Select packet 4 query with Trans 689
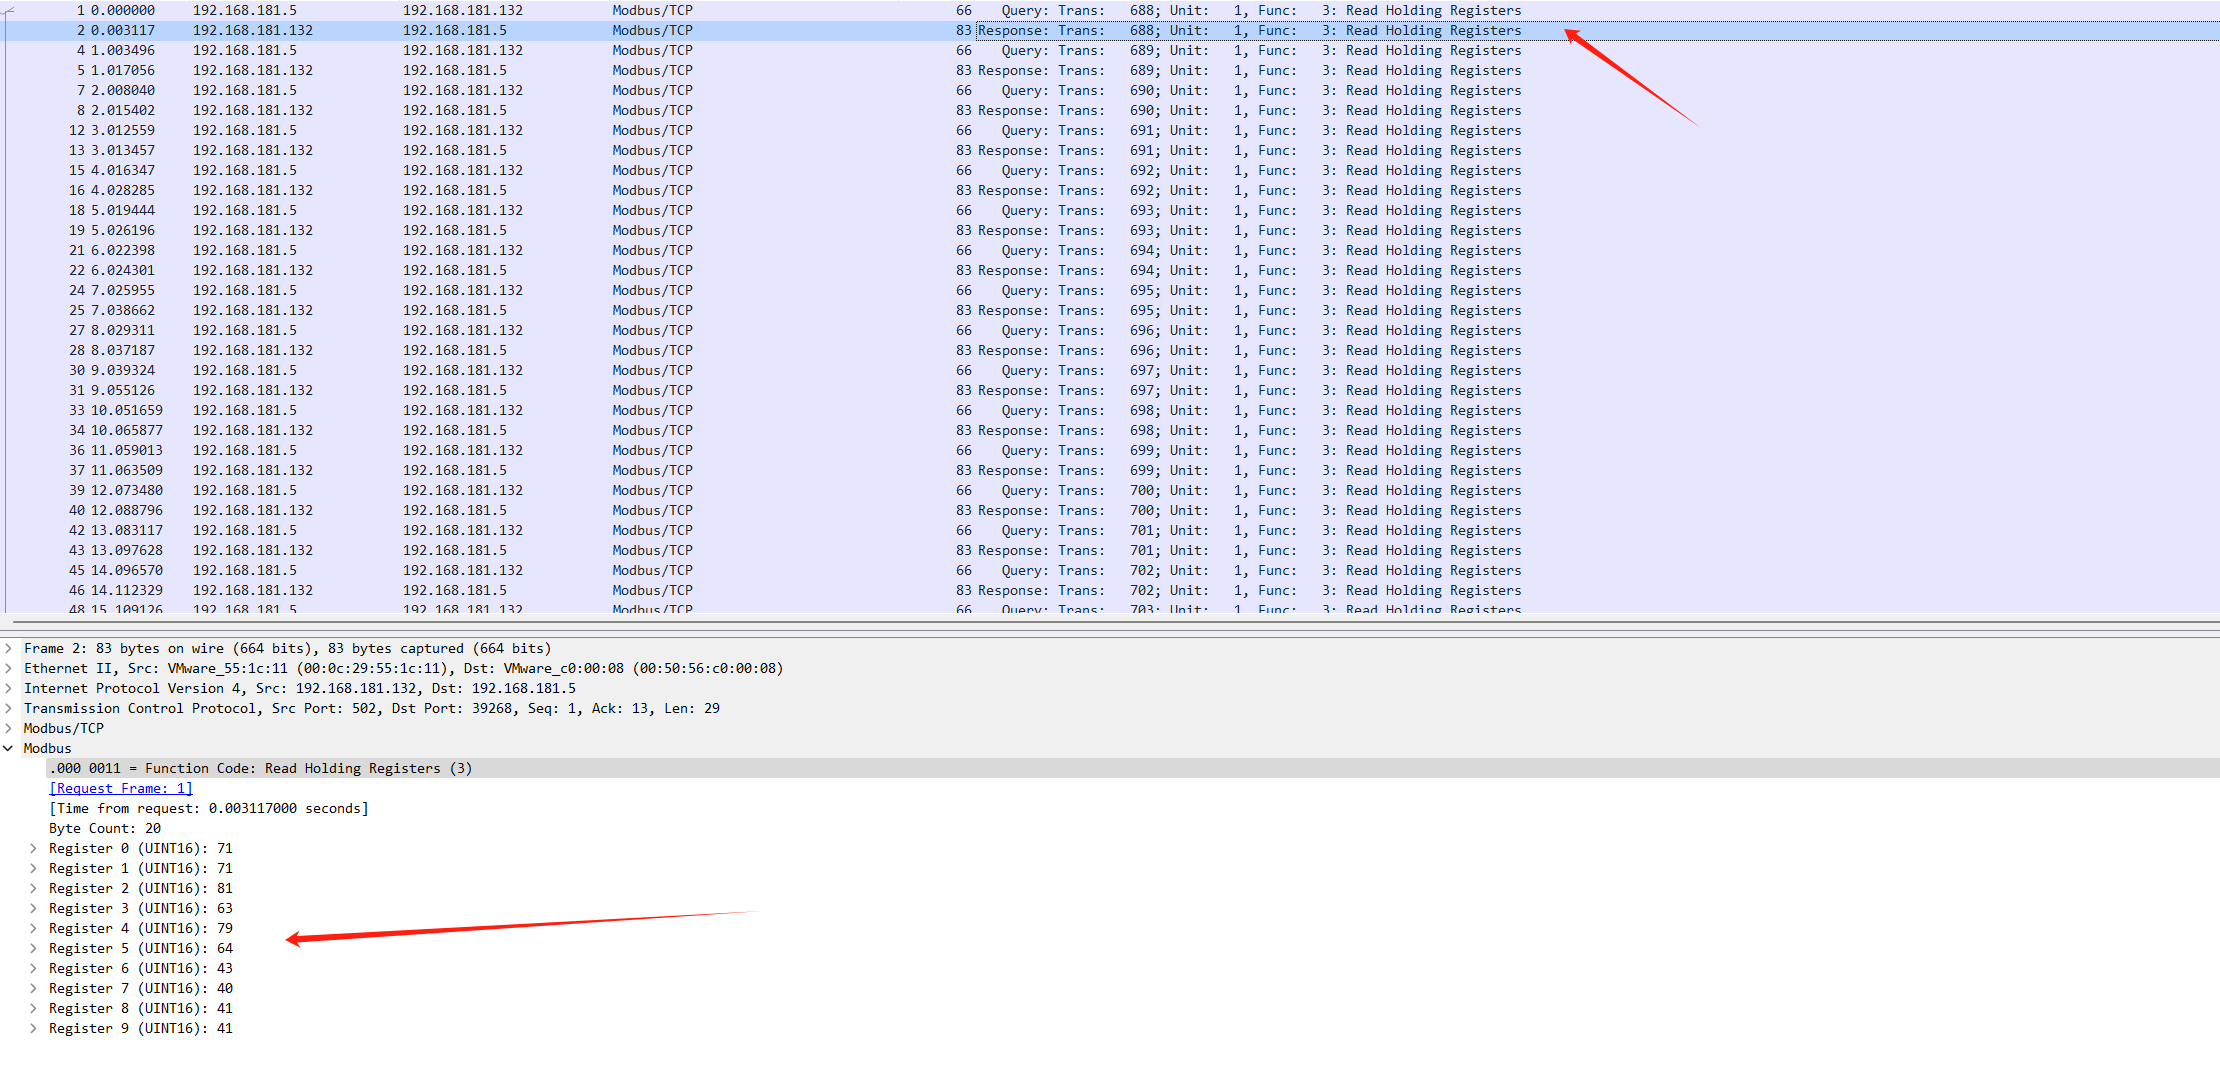The width and height of the screenshot is (2220, 1066). (x=400, y=51)
